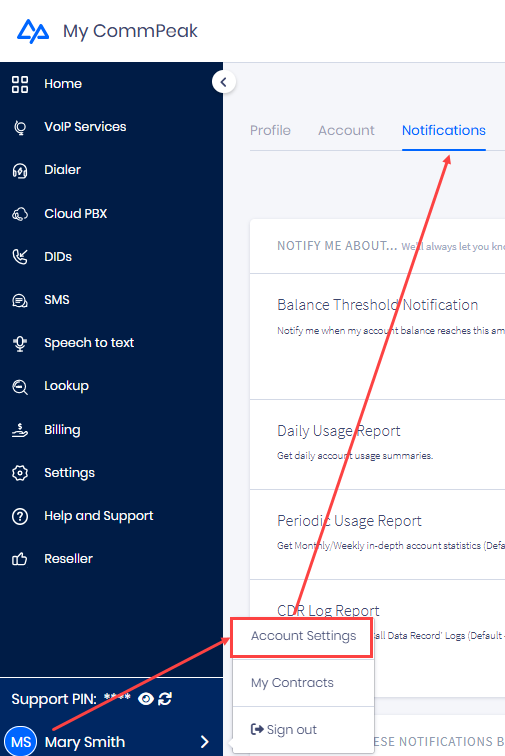The height and width of the screenshot is (756, 505).
Task: Collapse the sidebar with the arrow button
Action: click(223, 82)
